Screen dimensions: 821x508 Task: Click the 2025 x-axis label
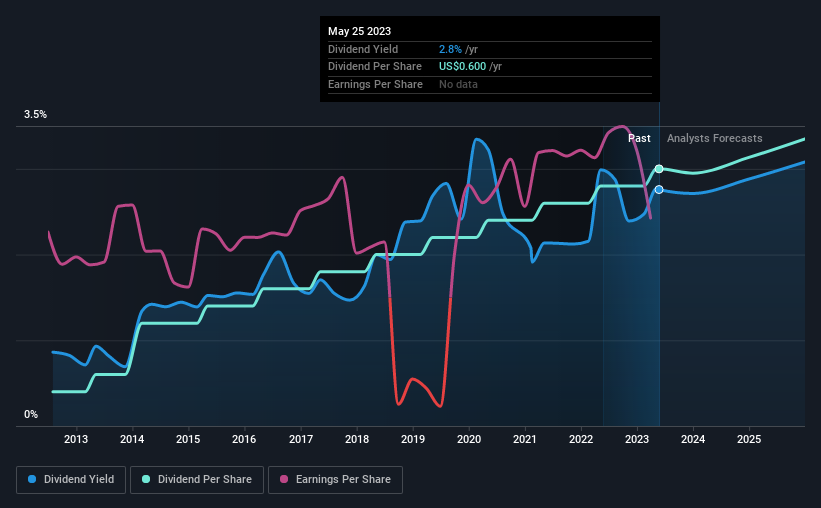point(749,439)
